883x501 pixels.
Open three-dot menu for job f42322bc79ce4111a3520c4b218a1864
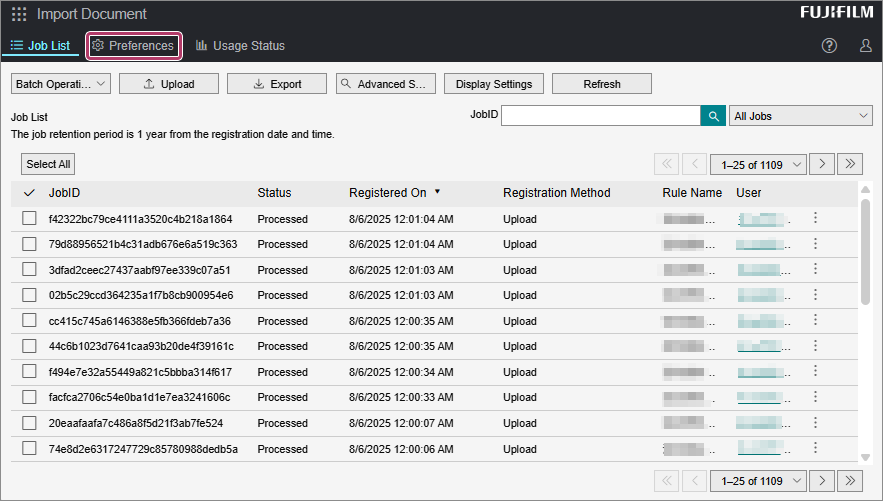[815, 218]
